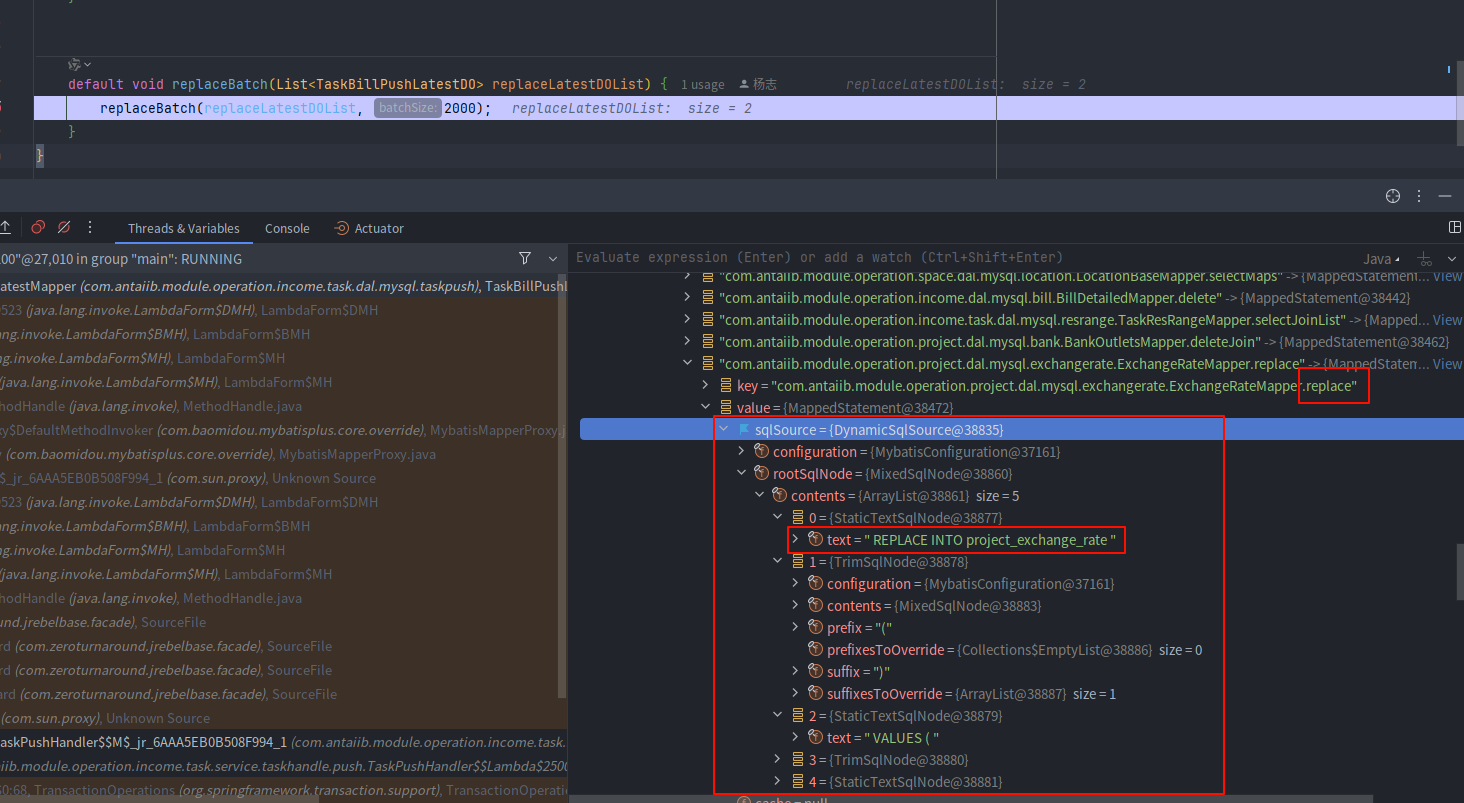The height and width of the screenshot is (803, 1464).
Task: Click View link on LocationBaseMapper.selectMaps row
Action: point(1448,276)
